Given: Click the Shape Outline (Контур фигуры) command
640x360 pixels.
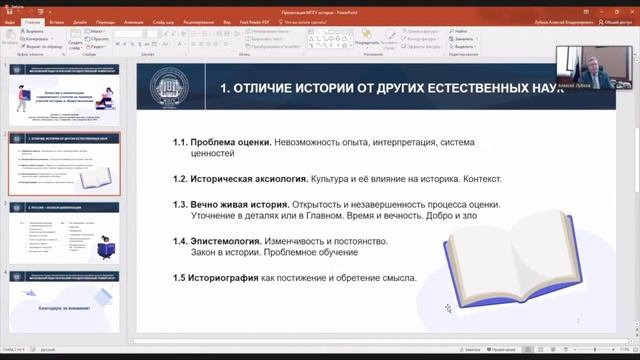Looking at the screenshot, I should click(x=420, y=39).
